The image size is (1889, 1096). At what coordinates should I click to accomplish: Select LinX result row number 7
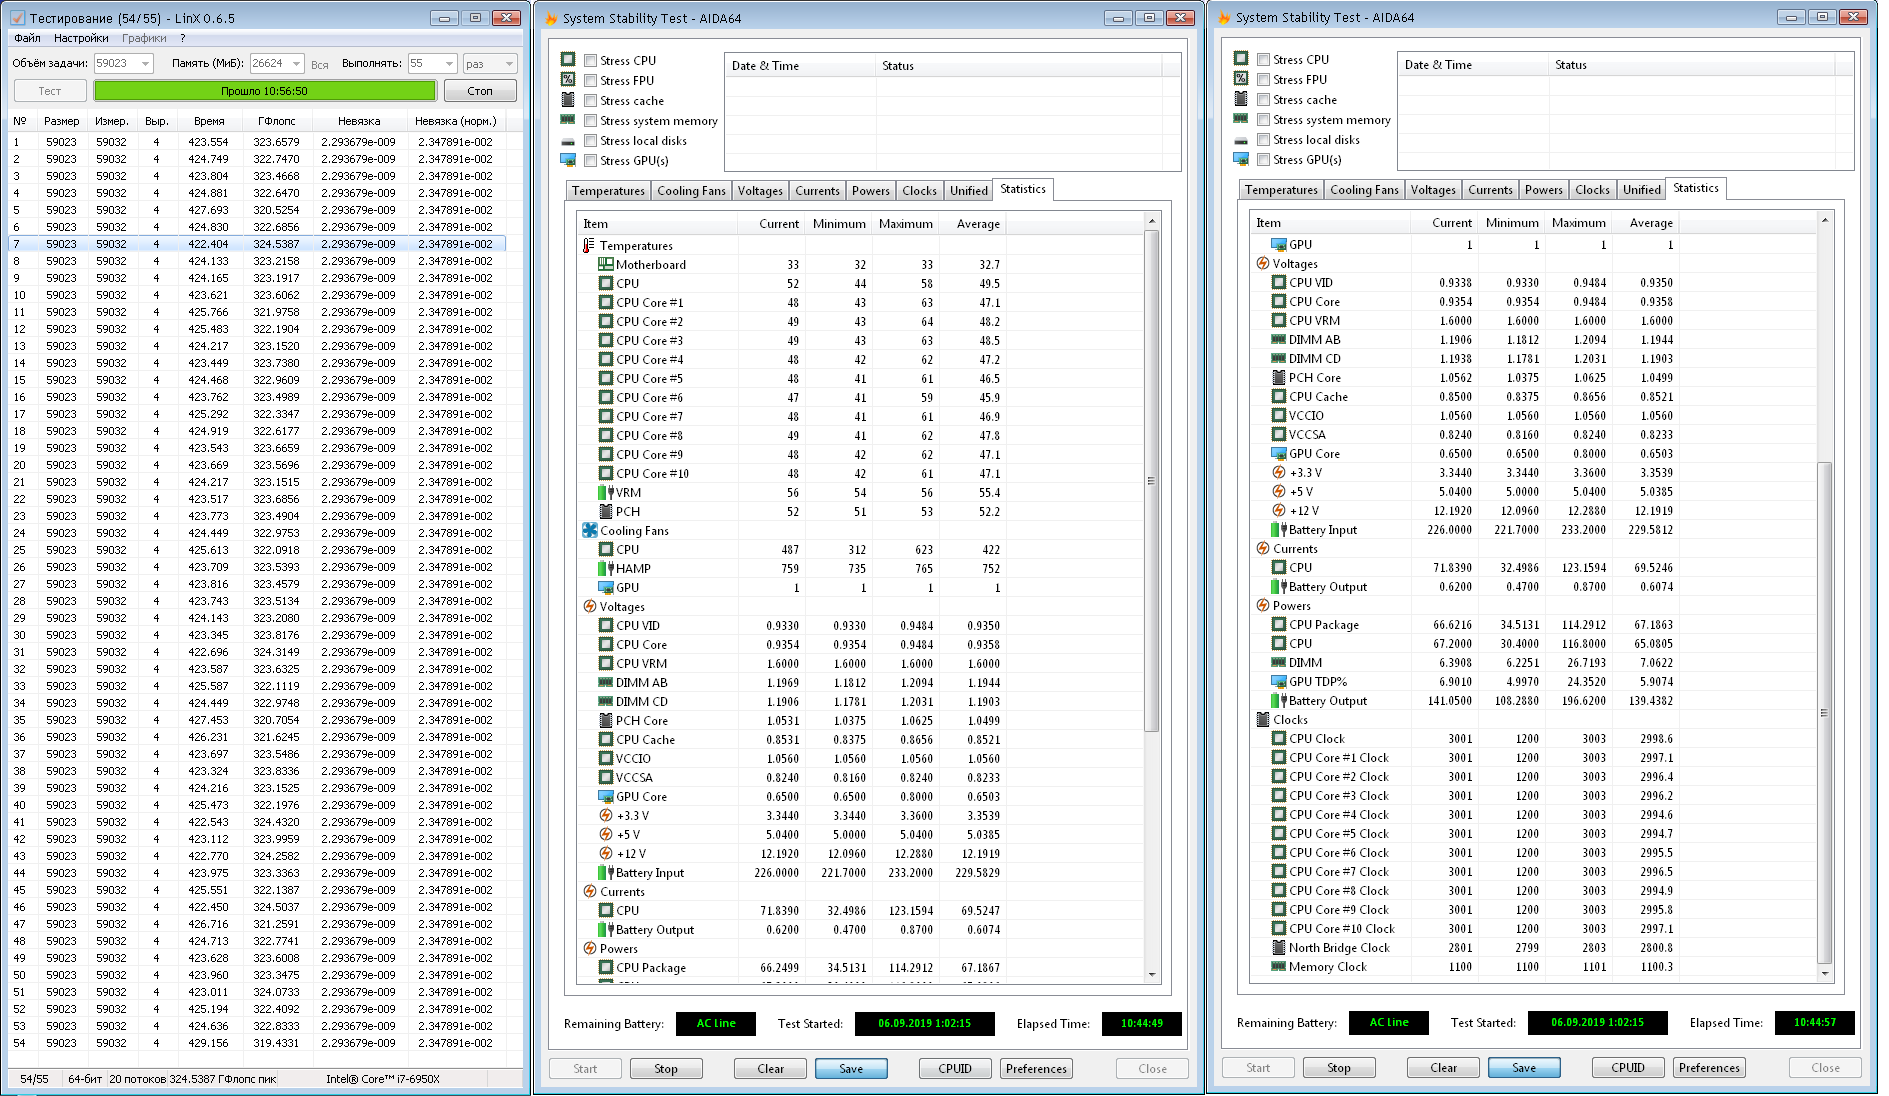click(x=257, y=244)
